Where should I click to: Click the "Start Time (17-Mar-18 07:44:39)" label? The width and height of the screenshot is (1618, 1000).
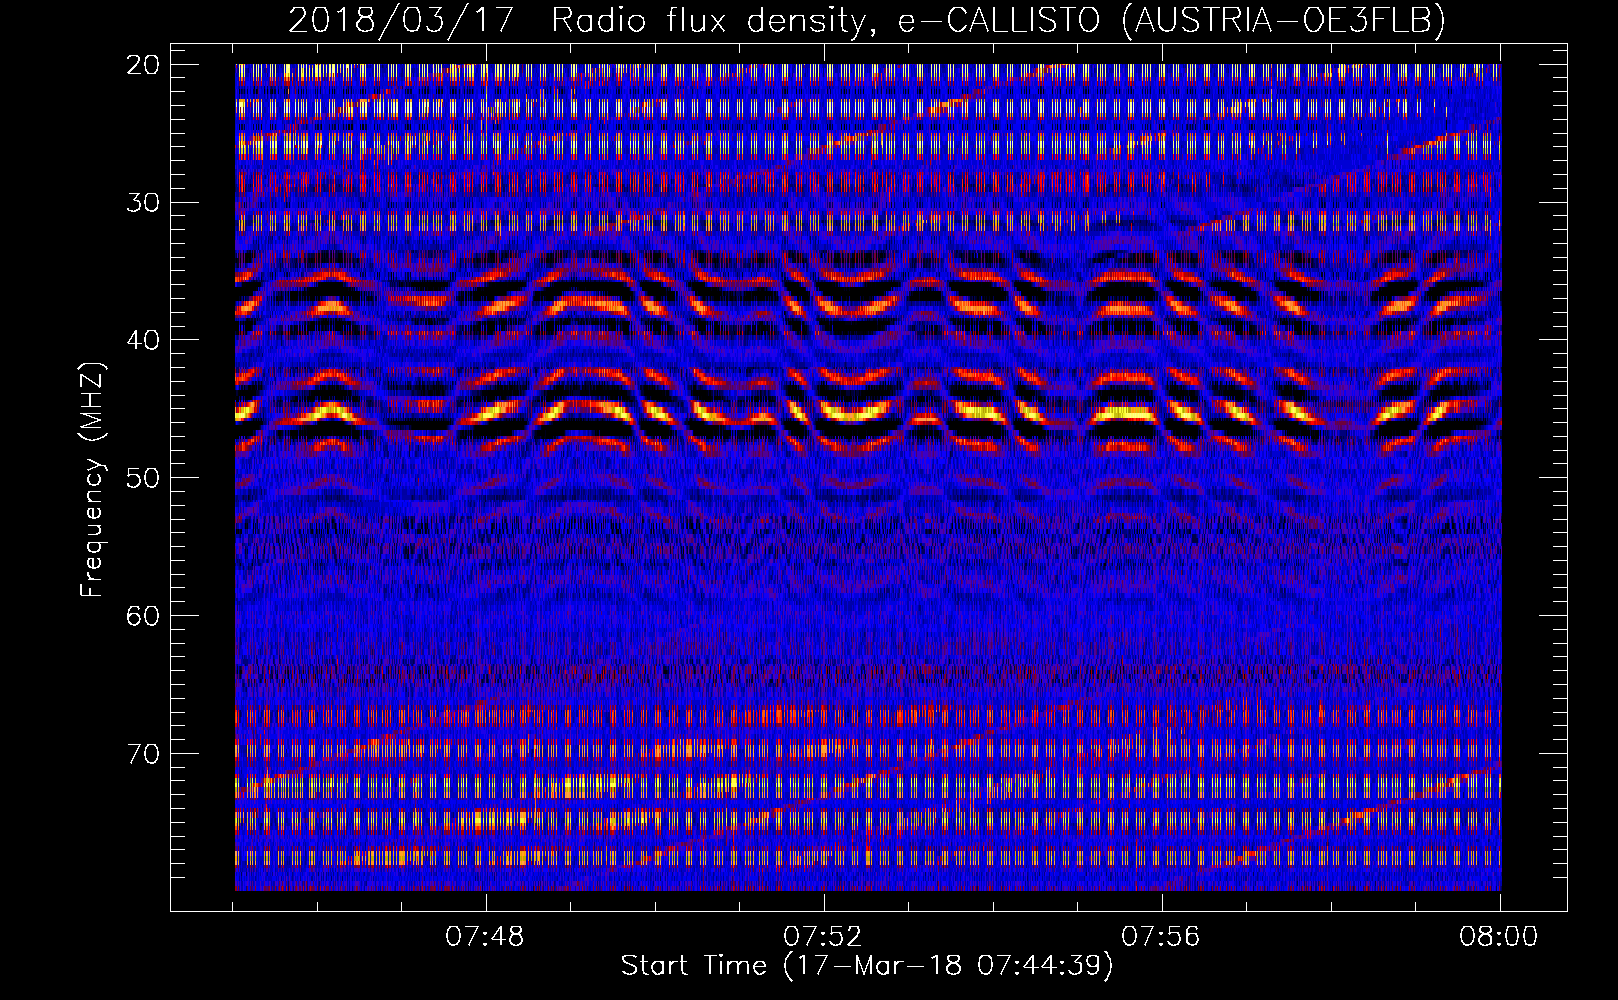(x=867, y=966)
